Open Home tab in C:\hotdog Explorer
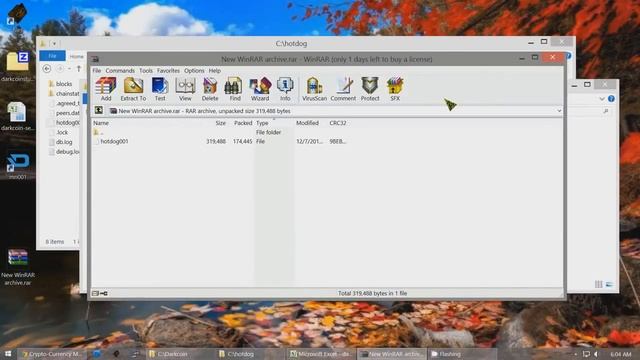This screenshot has height=360, width=640. (76, 56)
